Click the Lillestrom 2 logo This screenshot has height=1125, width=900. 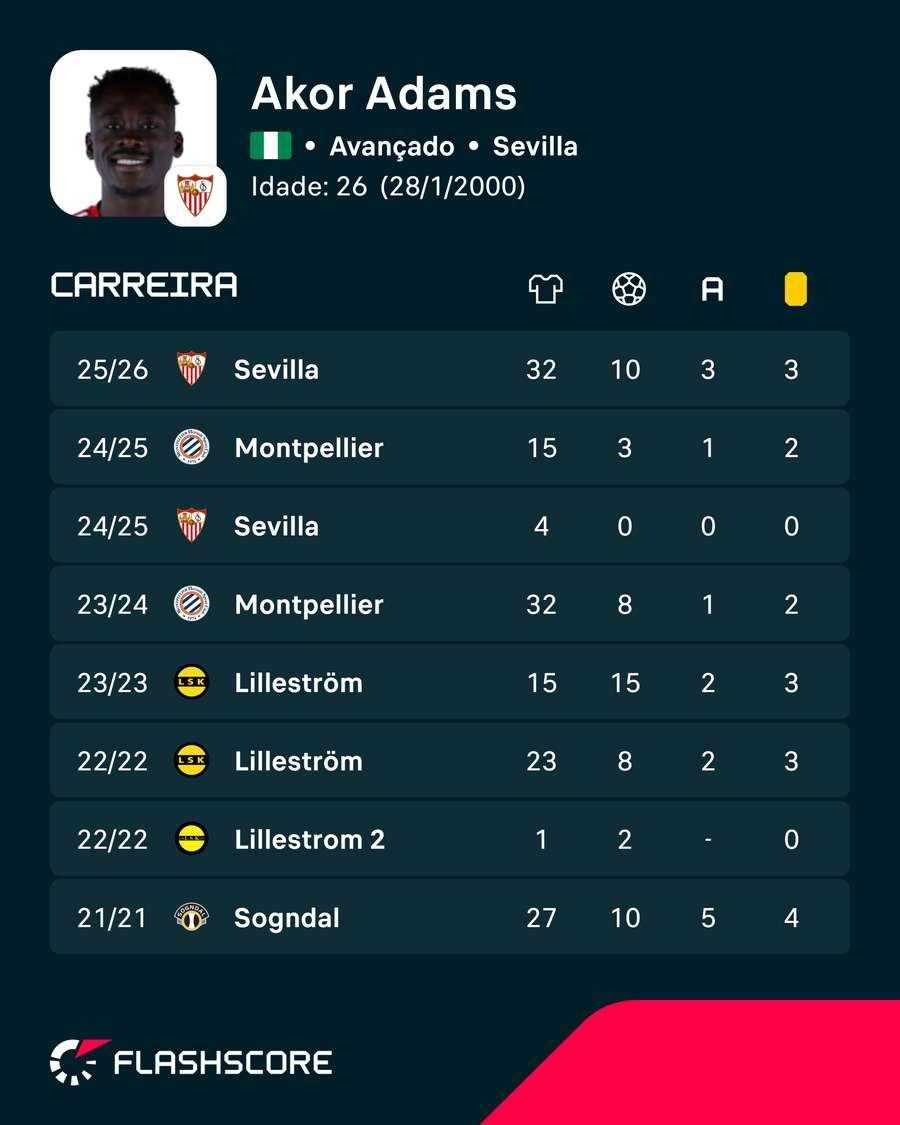pos(192,839)
